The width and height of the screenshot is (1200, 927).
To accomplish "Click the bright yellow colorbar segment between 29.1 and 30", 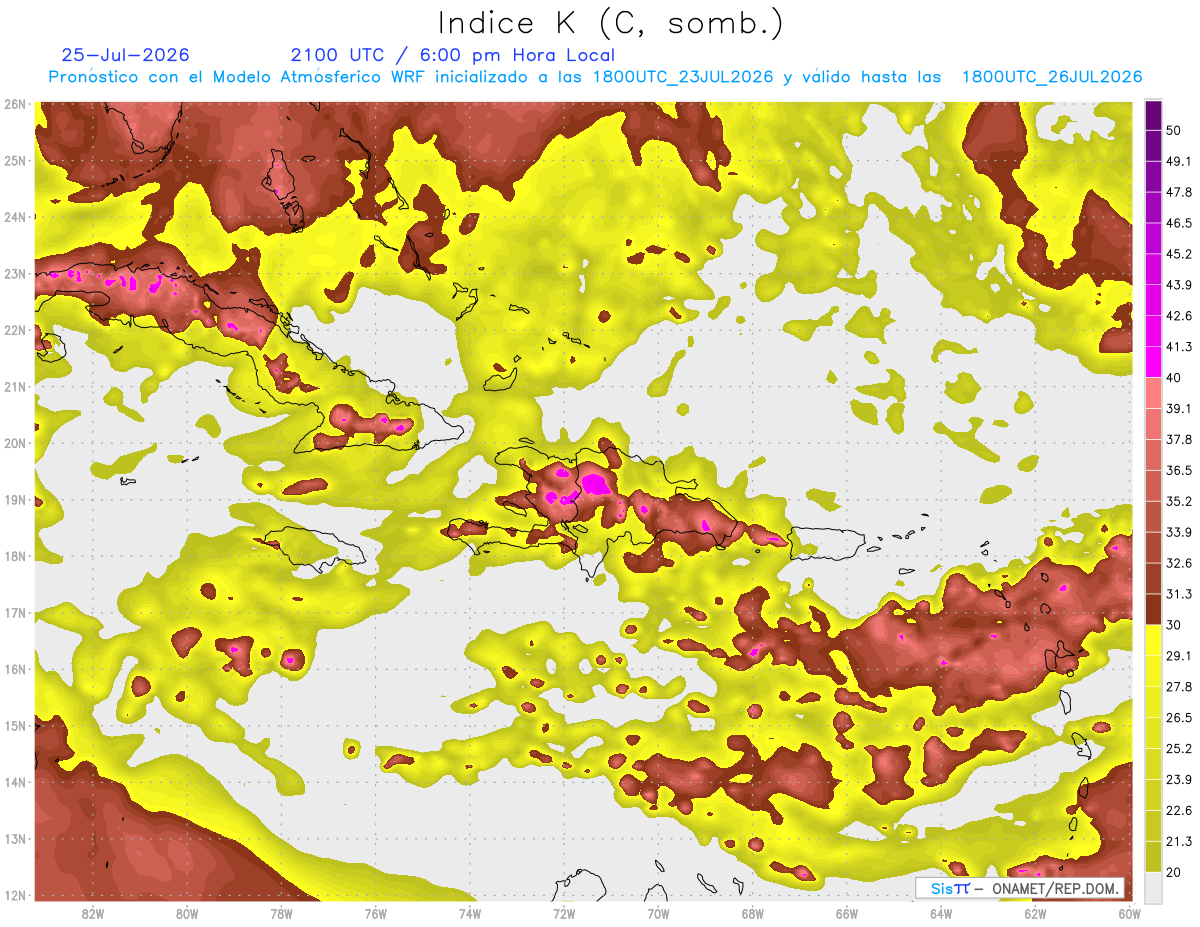I will pos(1153,640).
